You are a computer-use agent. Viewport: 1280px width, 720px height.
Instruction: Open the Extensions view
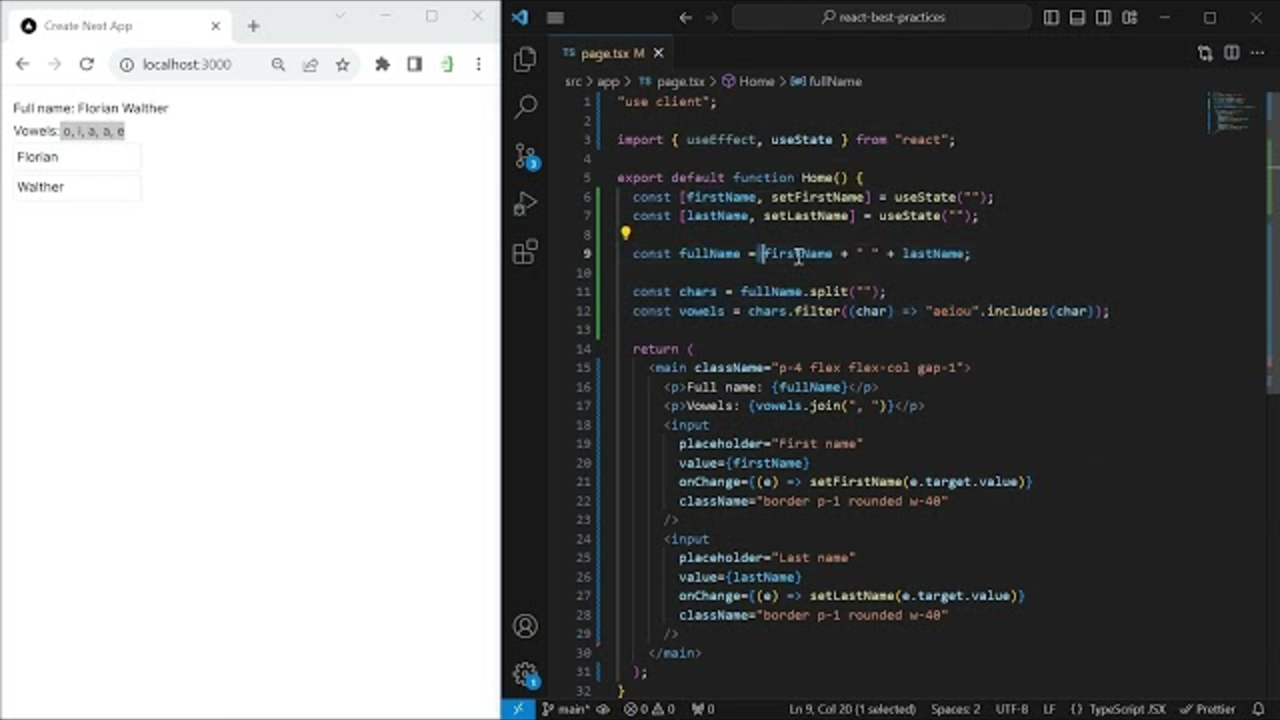(x=525, y=253)
